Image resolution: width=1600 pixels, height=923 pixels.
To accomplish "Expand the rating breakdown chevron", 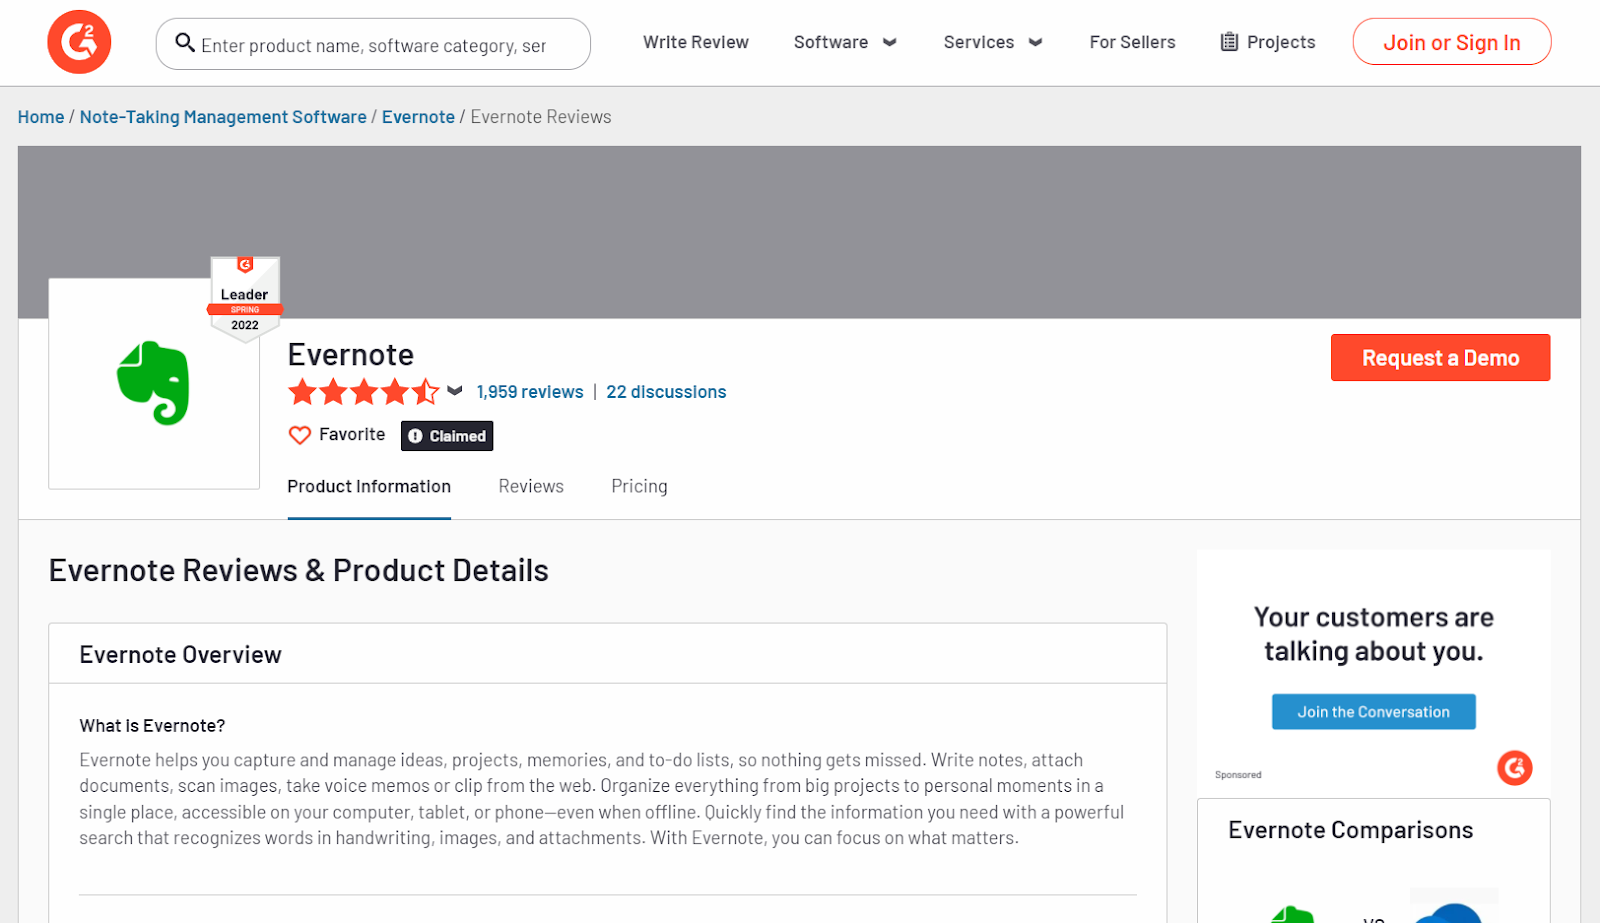I will tap(455, 391).
